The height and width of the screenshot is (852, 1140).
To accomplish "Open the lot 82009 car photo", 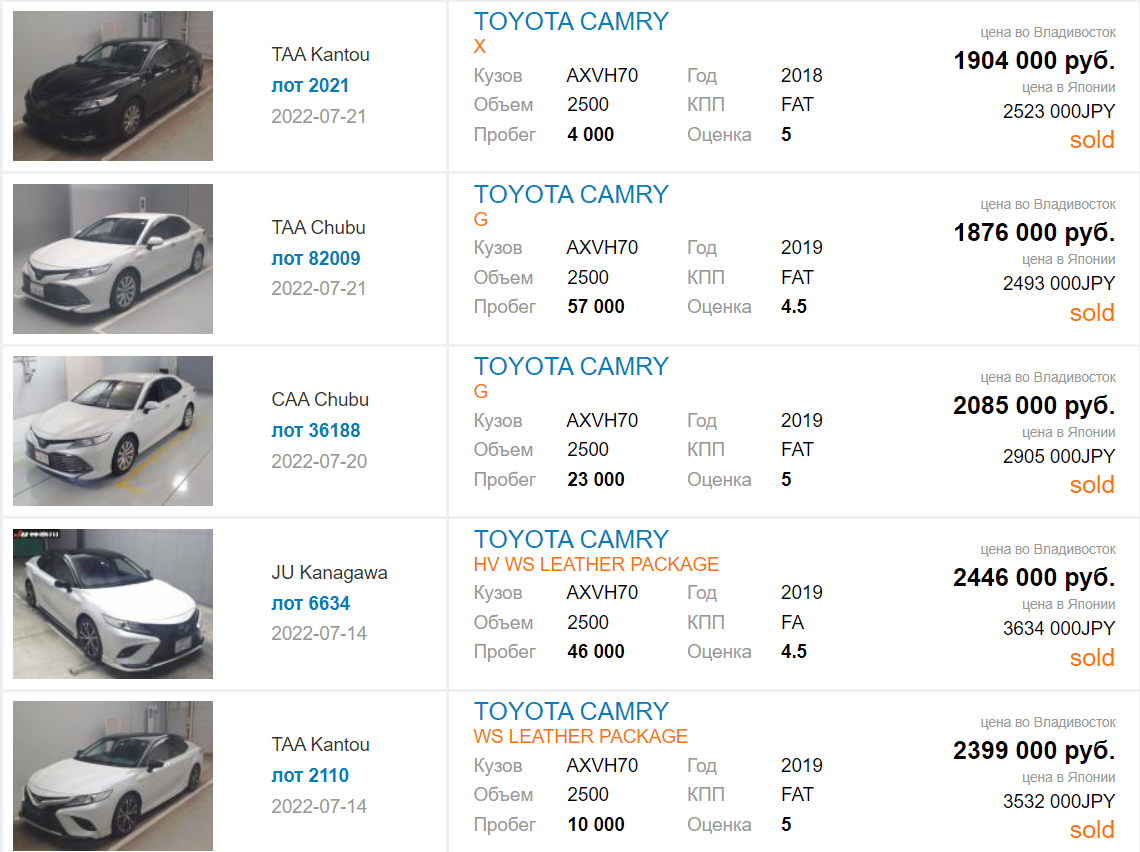I will 113,259.
